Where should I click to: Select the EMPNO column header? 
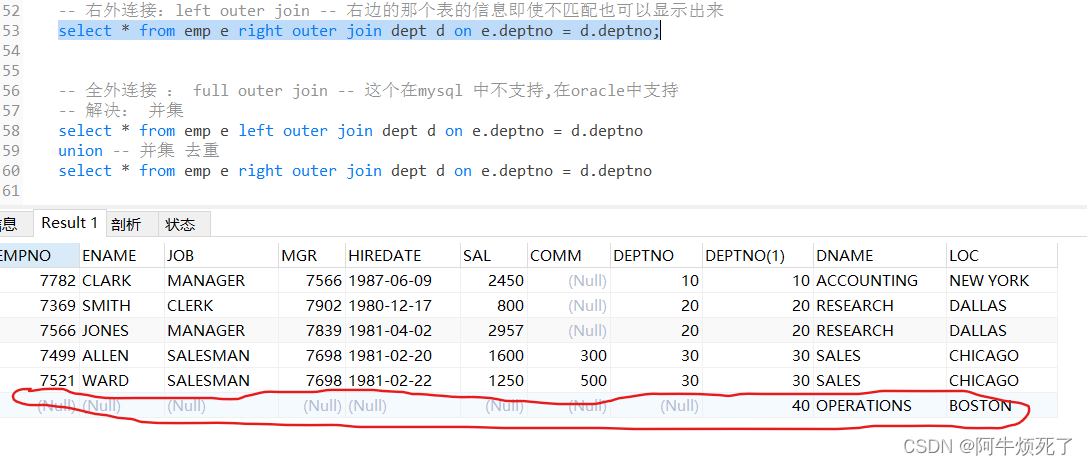(39, 255)
